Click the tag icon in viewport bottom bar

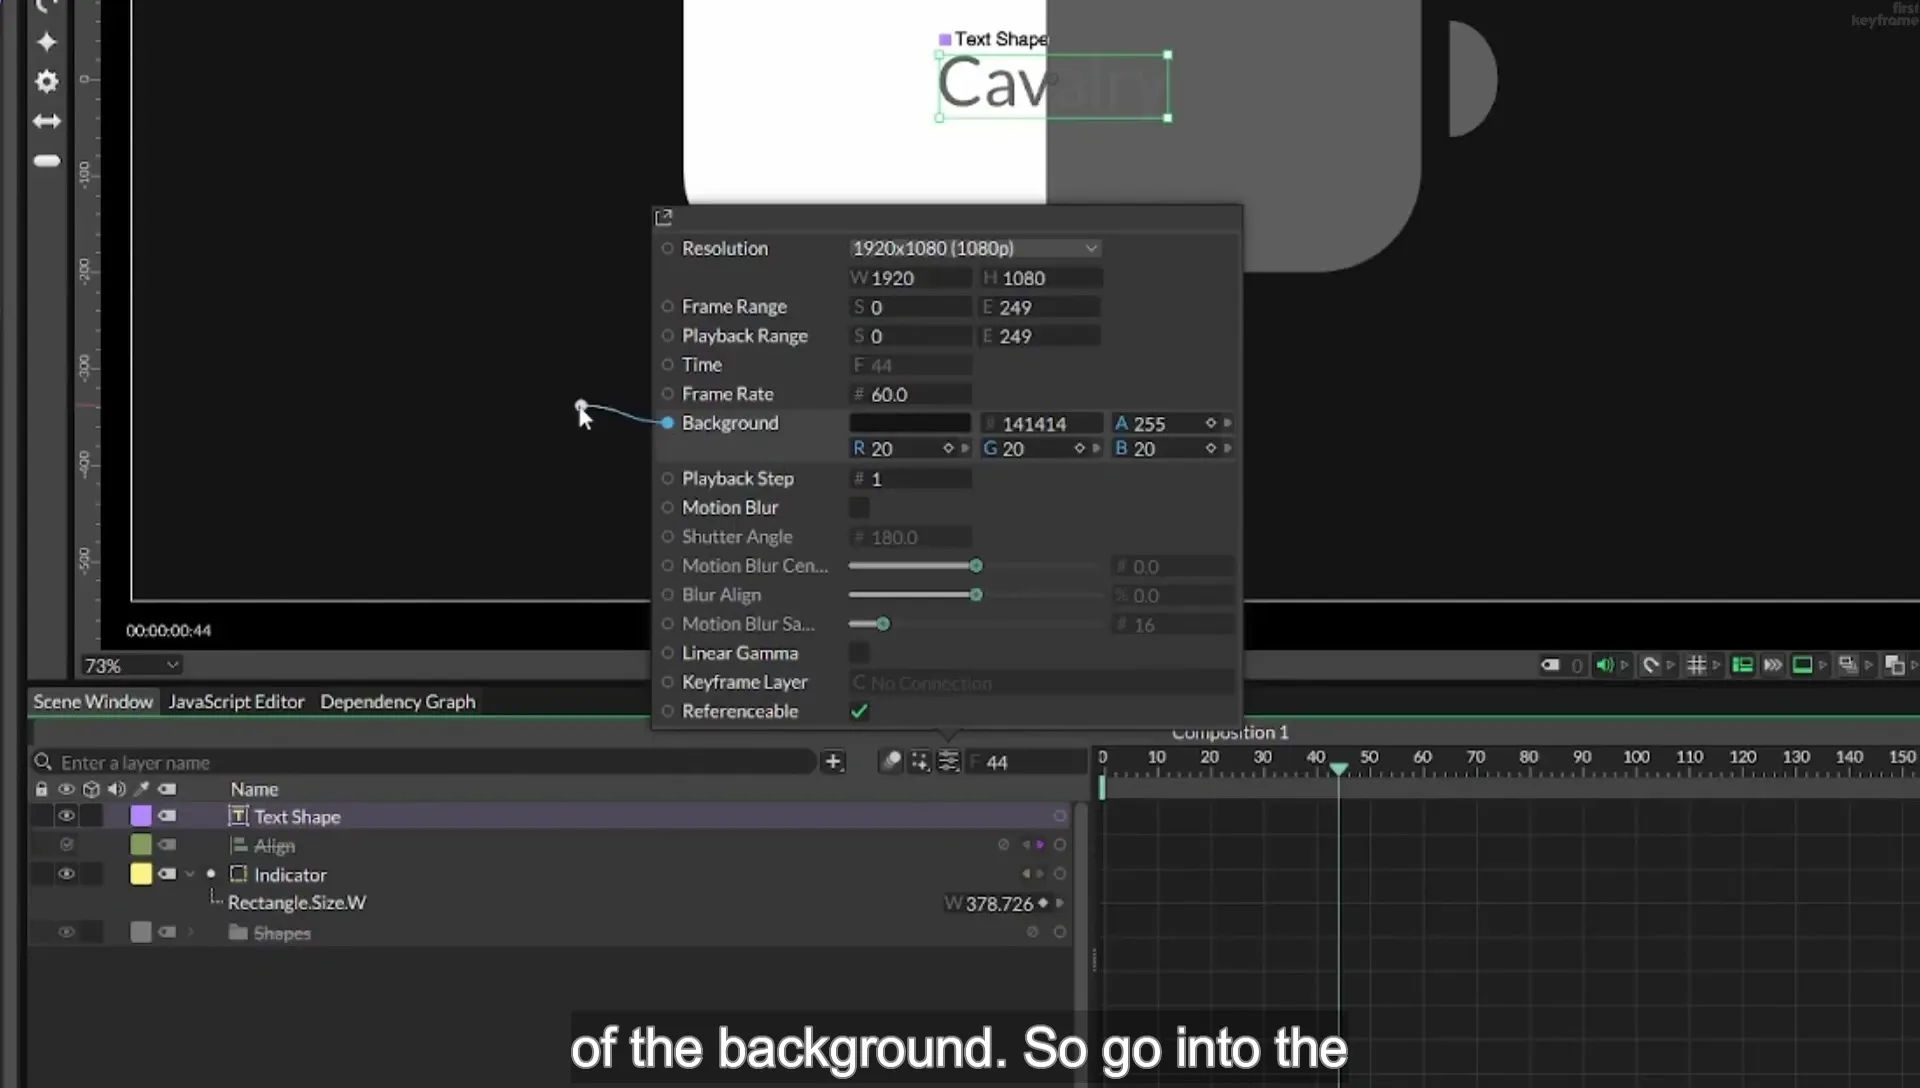1550,665
